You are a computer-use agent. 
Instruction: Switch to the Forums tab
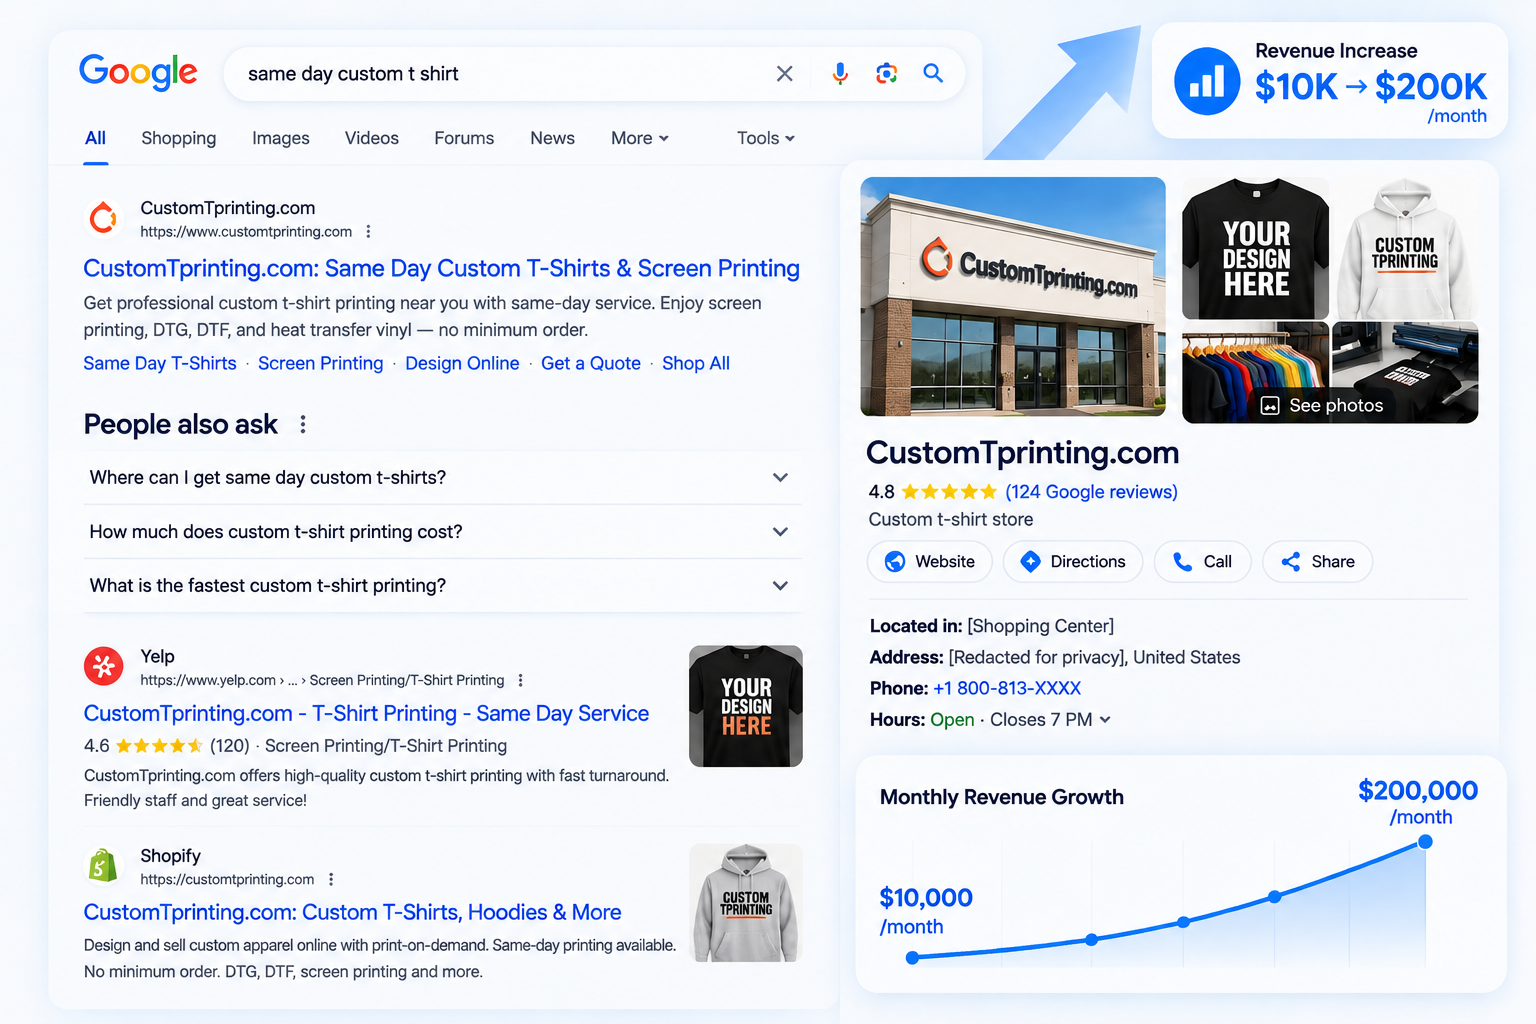[464, 138]
